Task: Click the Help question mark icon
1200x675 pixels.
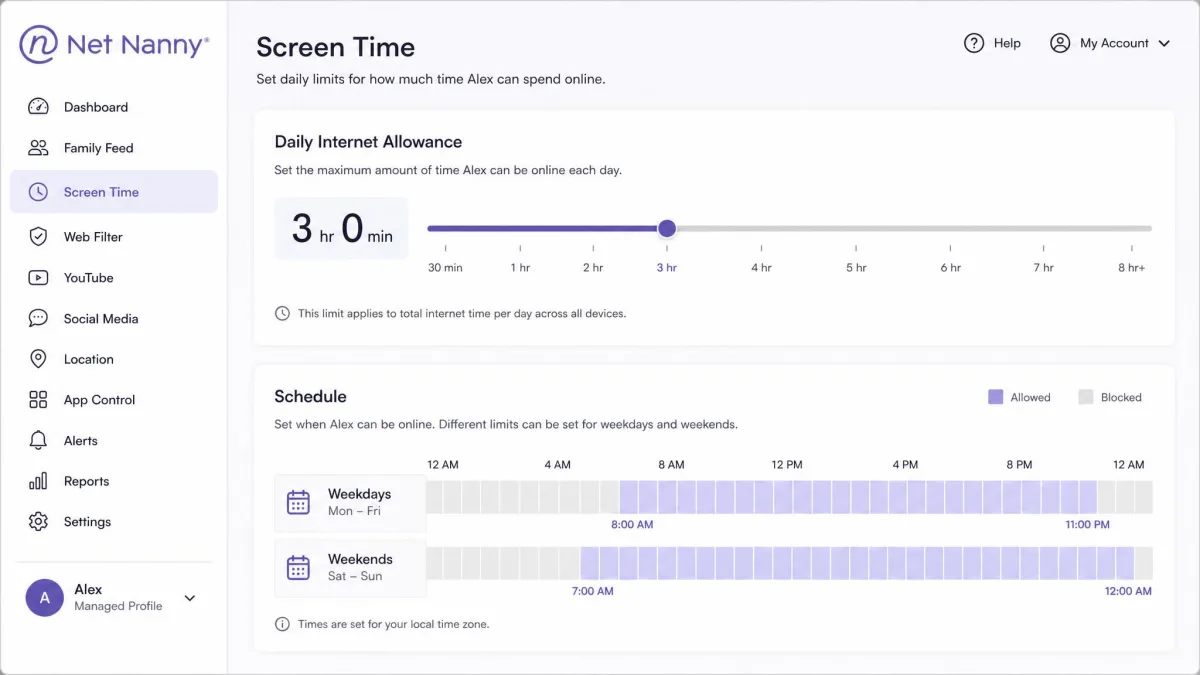Action: point(974,43)
